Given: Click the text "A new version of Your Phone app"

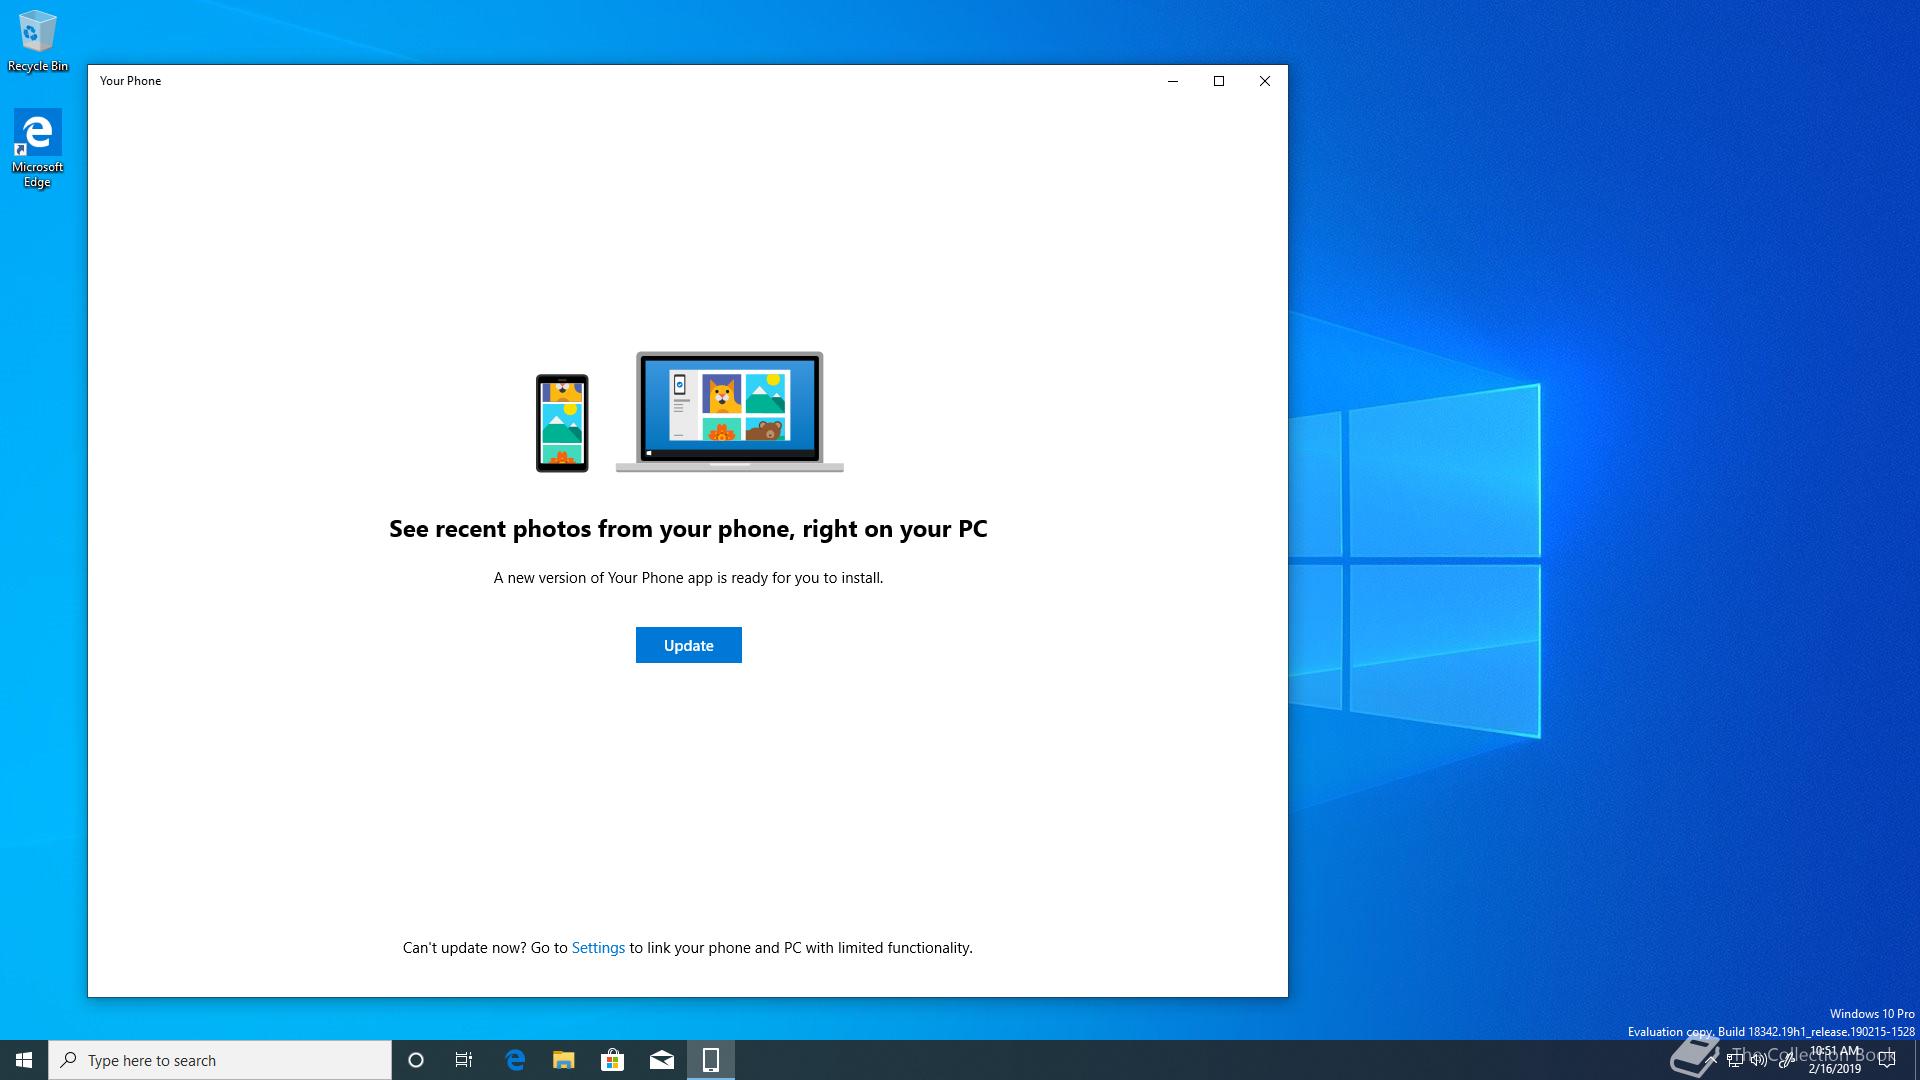Looking at the screenshot, I should point(688,577).
